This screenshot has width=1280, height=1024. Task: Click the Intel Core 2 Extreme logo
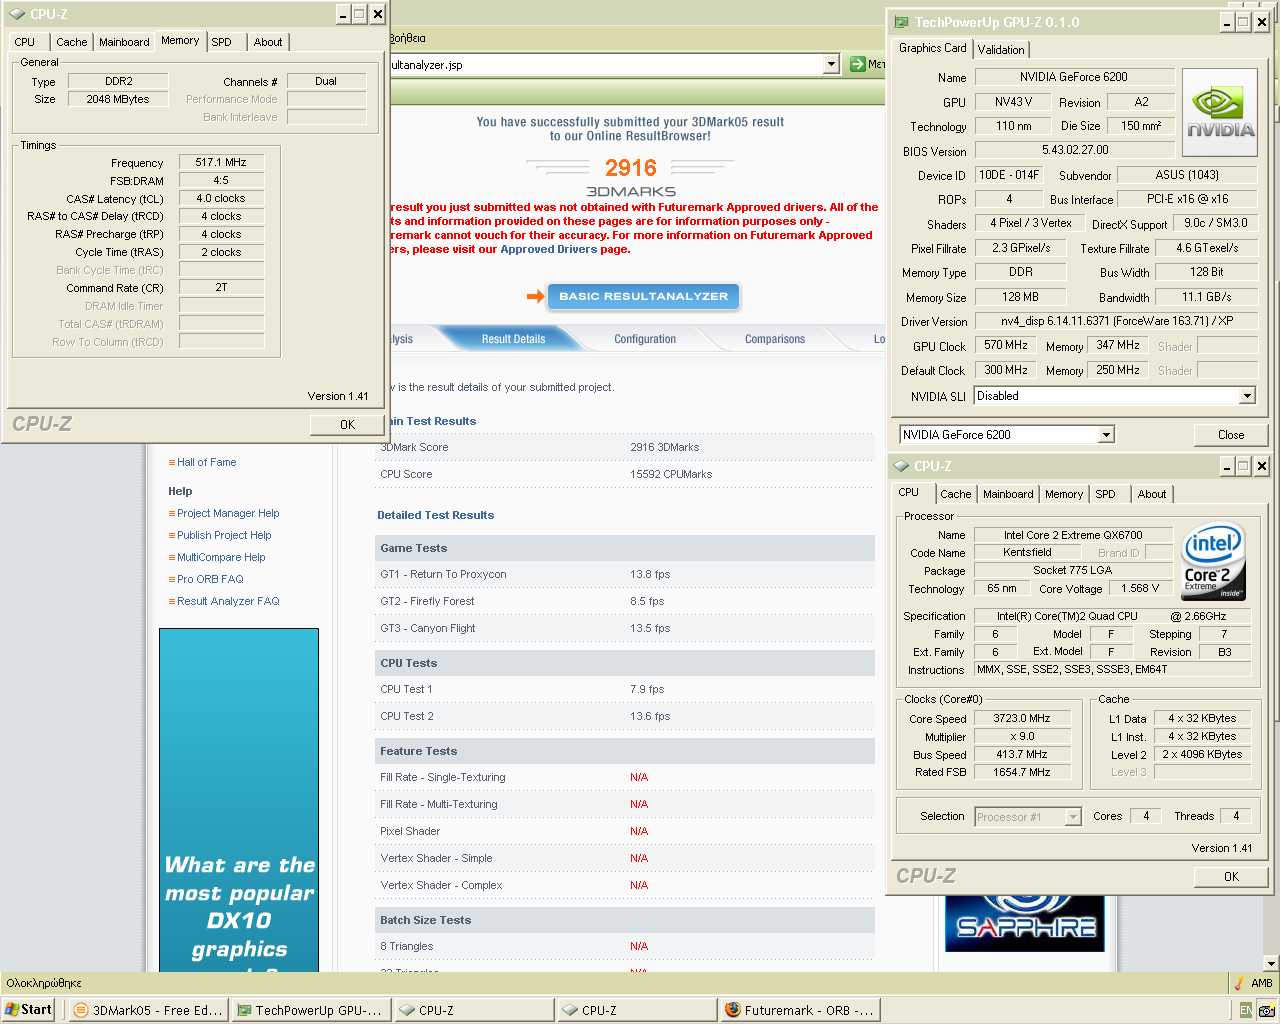point(1213,561)
